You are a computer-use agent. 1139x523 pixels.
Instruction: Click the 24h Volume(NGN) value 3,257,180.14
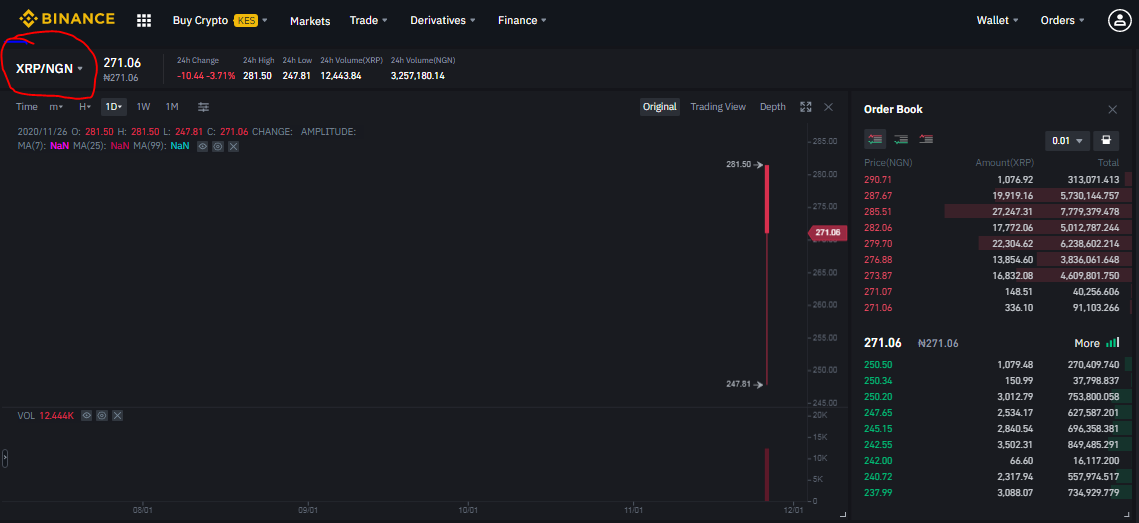point(418,76)
